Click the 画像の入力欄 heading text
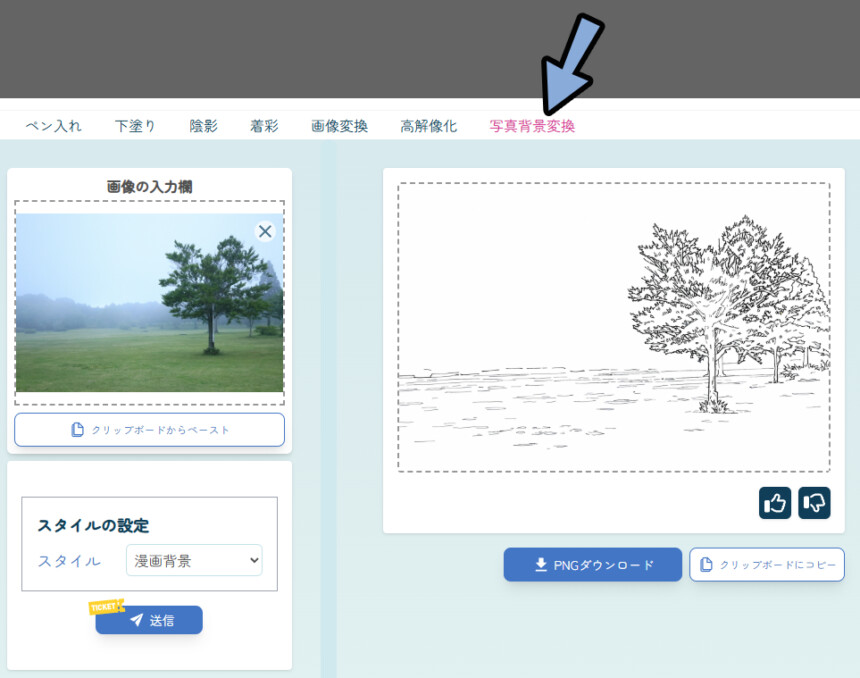 (149, 187)
